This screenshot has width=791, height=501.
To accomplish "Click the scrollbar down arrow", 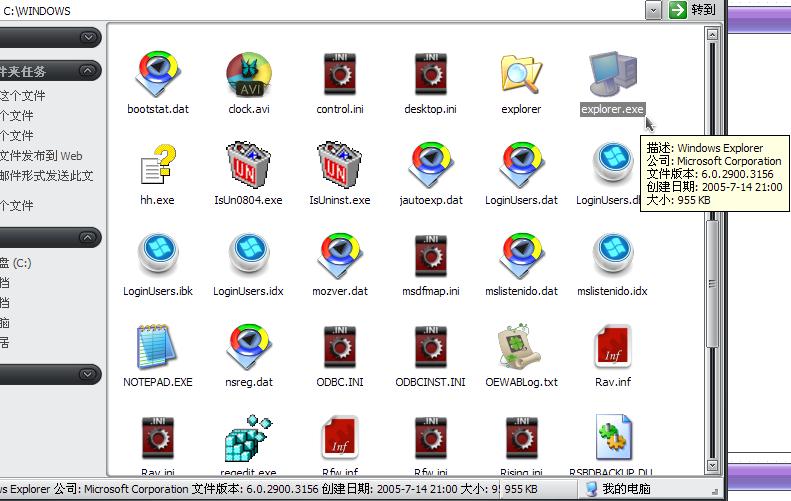I will [712, 465].
